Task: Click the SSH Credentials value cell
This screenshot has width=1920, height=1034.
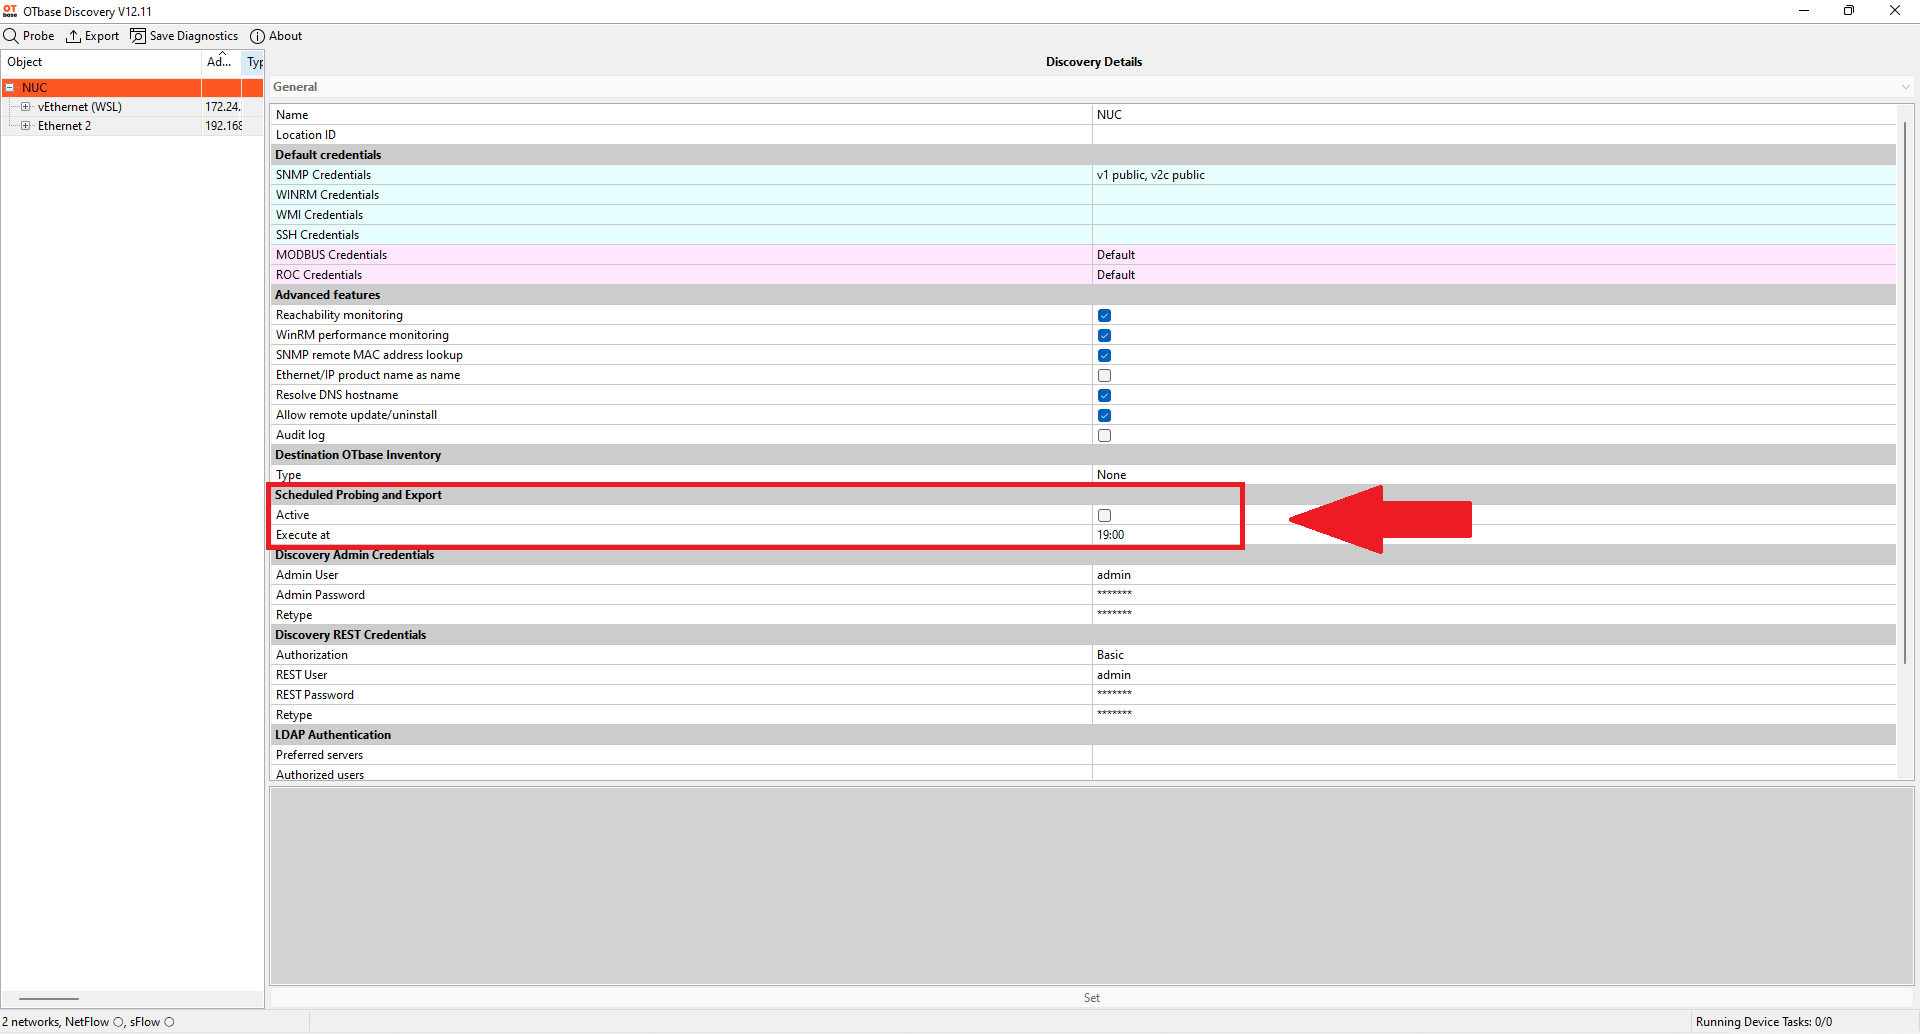Action: pyautogui.click(x=1494, y=235)
